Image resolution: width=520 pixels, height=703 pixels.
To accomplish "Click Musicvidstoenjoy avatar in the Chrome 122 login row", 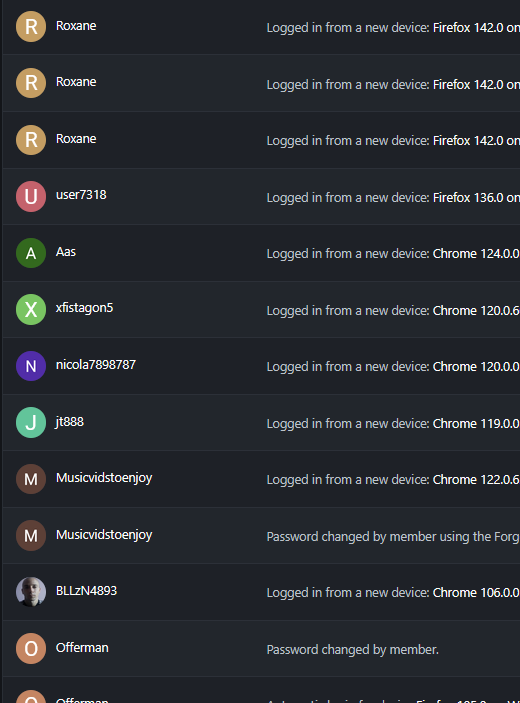I will coord(31,479).
